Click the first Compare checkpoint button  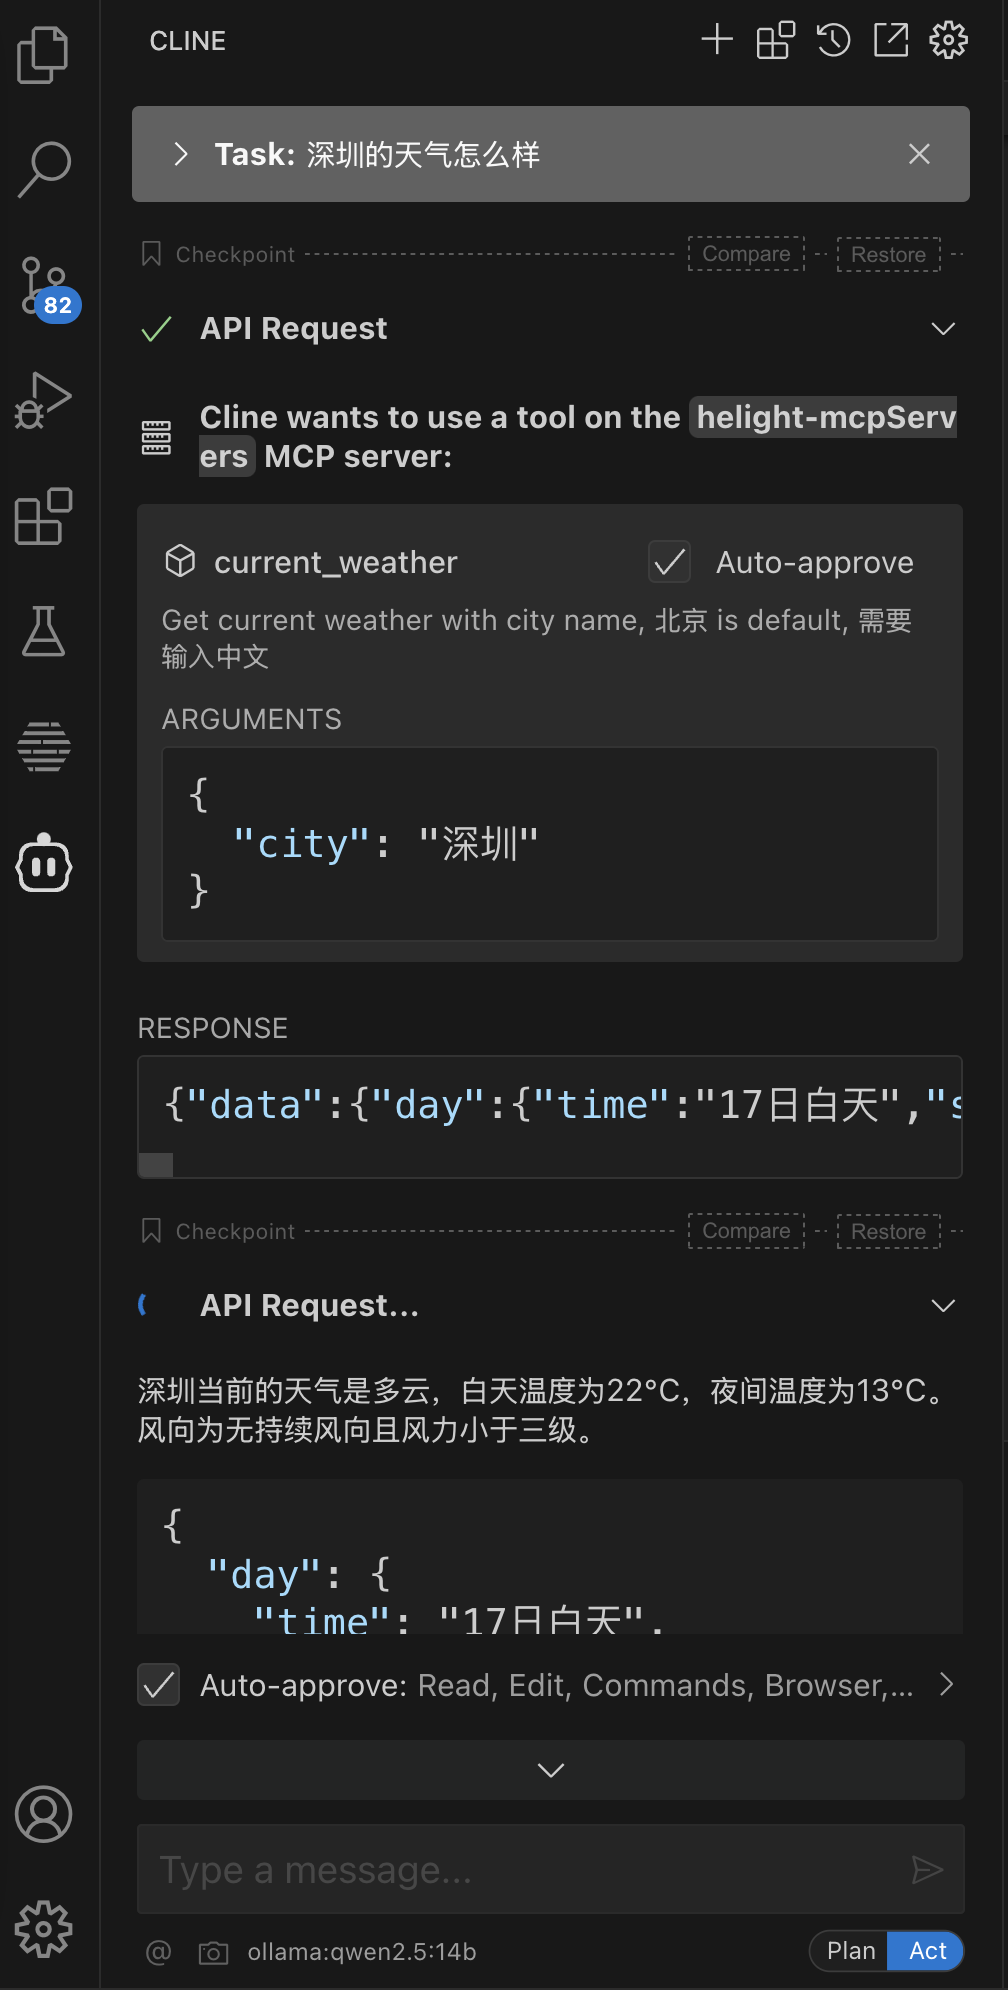pos(746,254)
